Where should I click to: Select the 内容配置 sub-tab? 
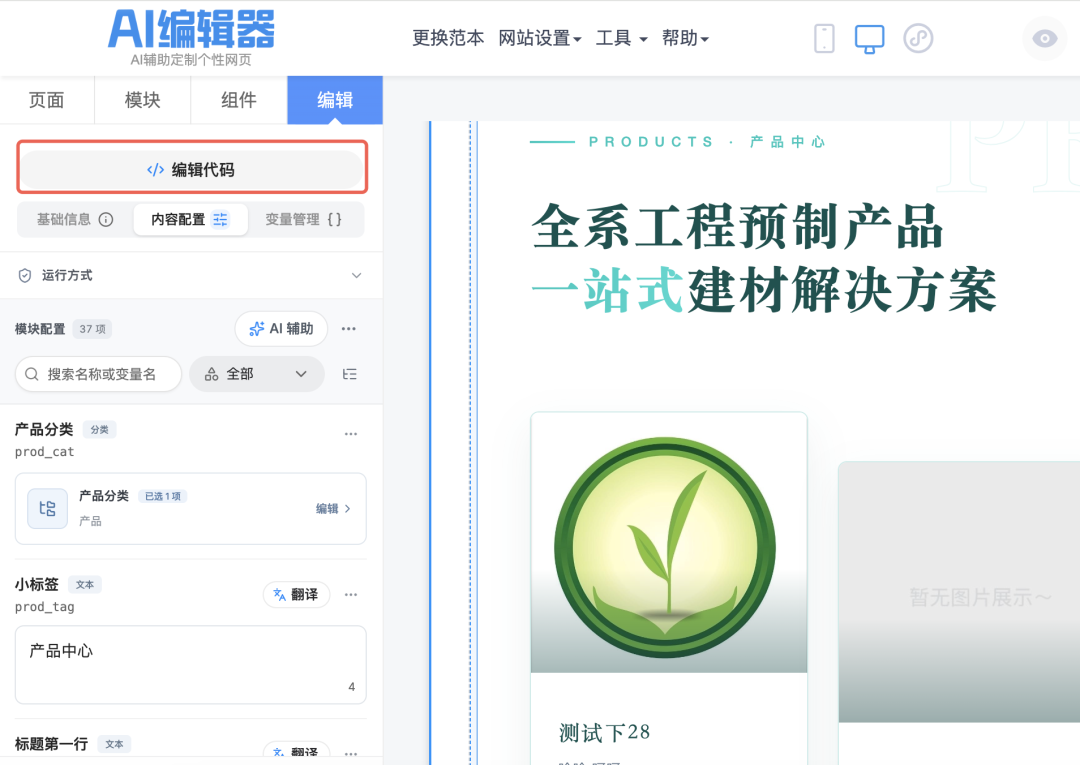(190, 220)
